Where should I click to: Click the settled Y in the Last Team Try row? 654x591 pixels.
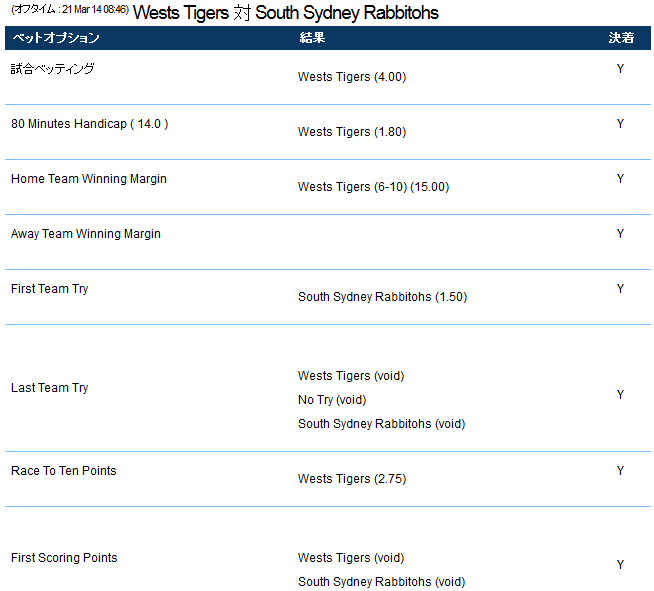coord(620,395)
